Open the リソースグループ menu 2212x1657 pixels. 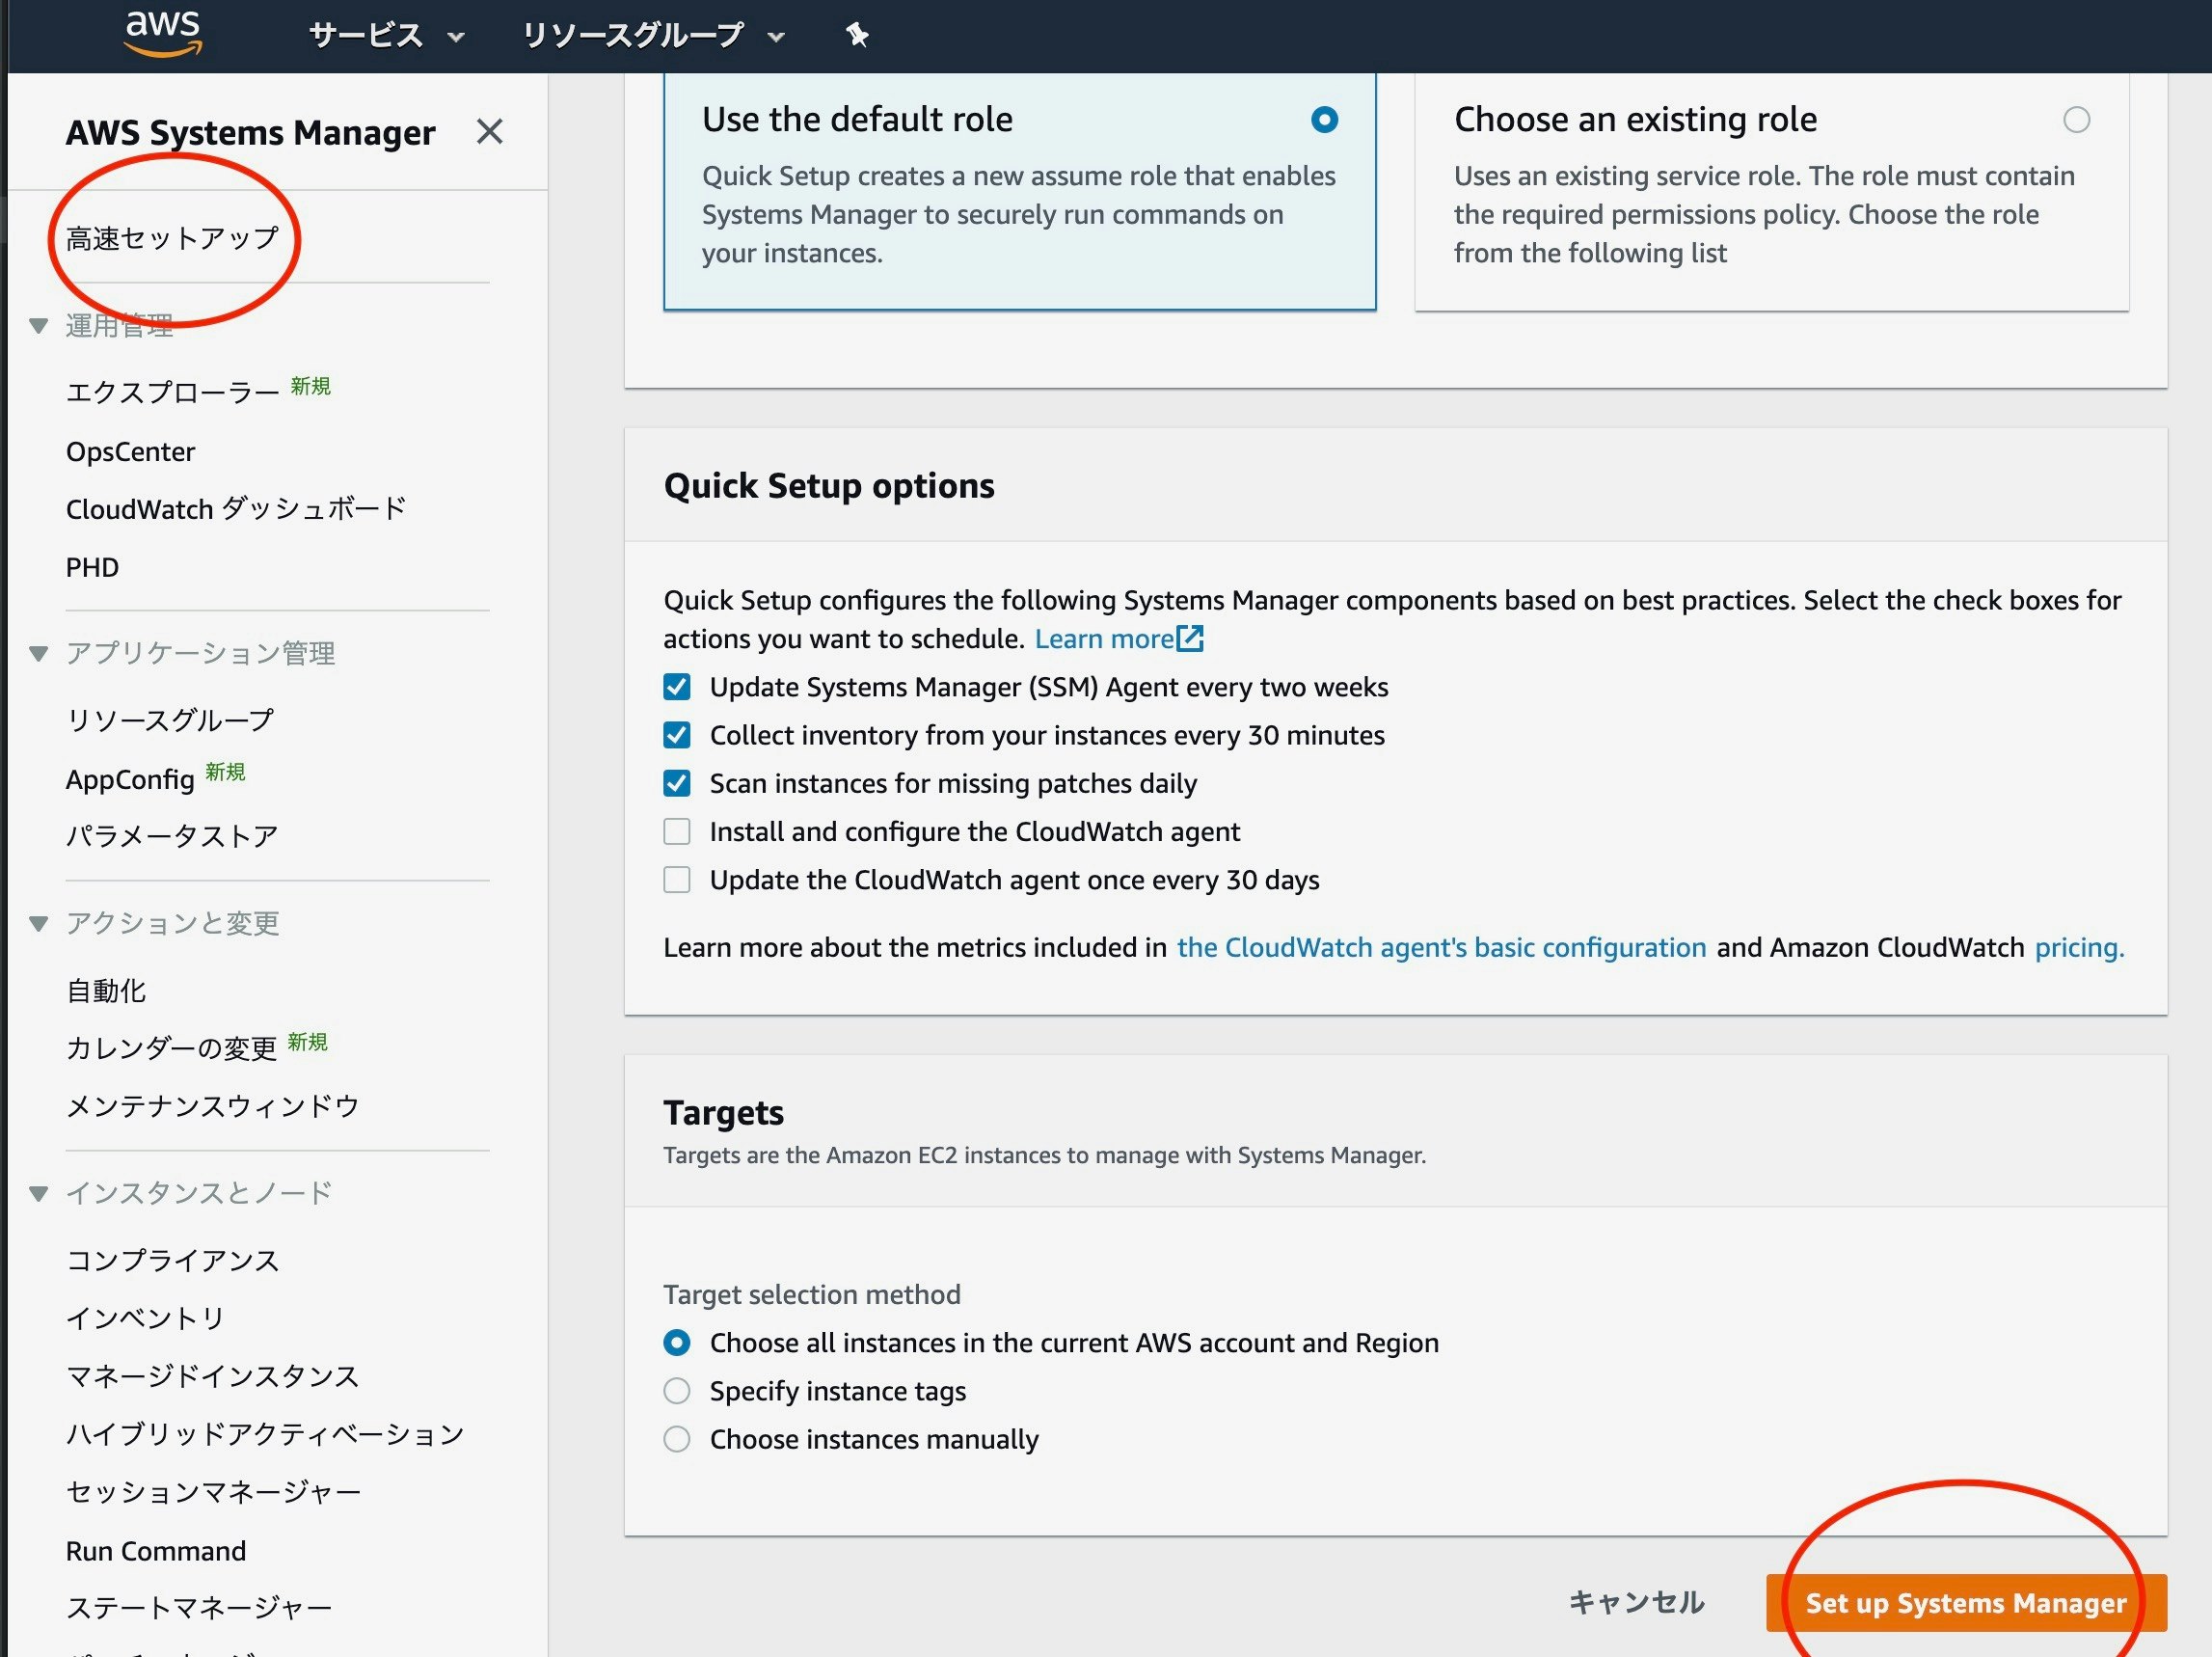click(653, 36)
